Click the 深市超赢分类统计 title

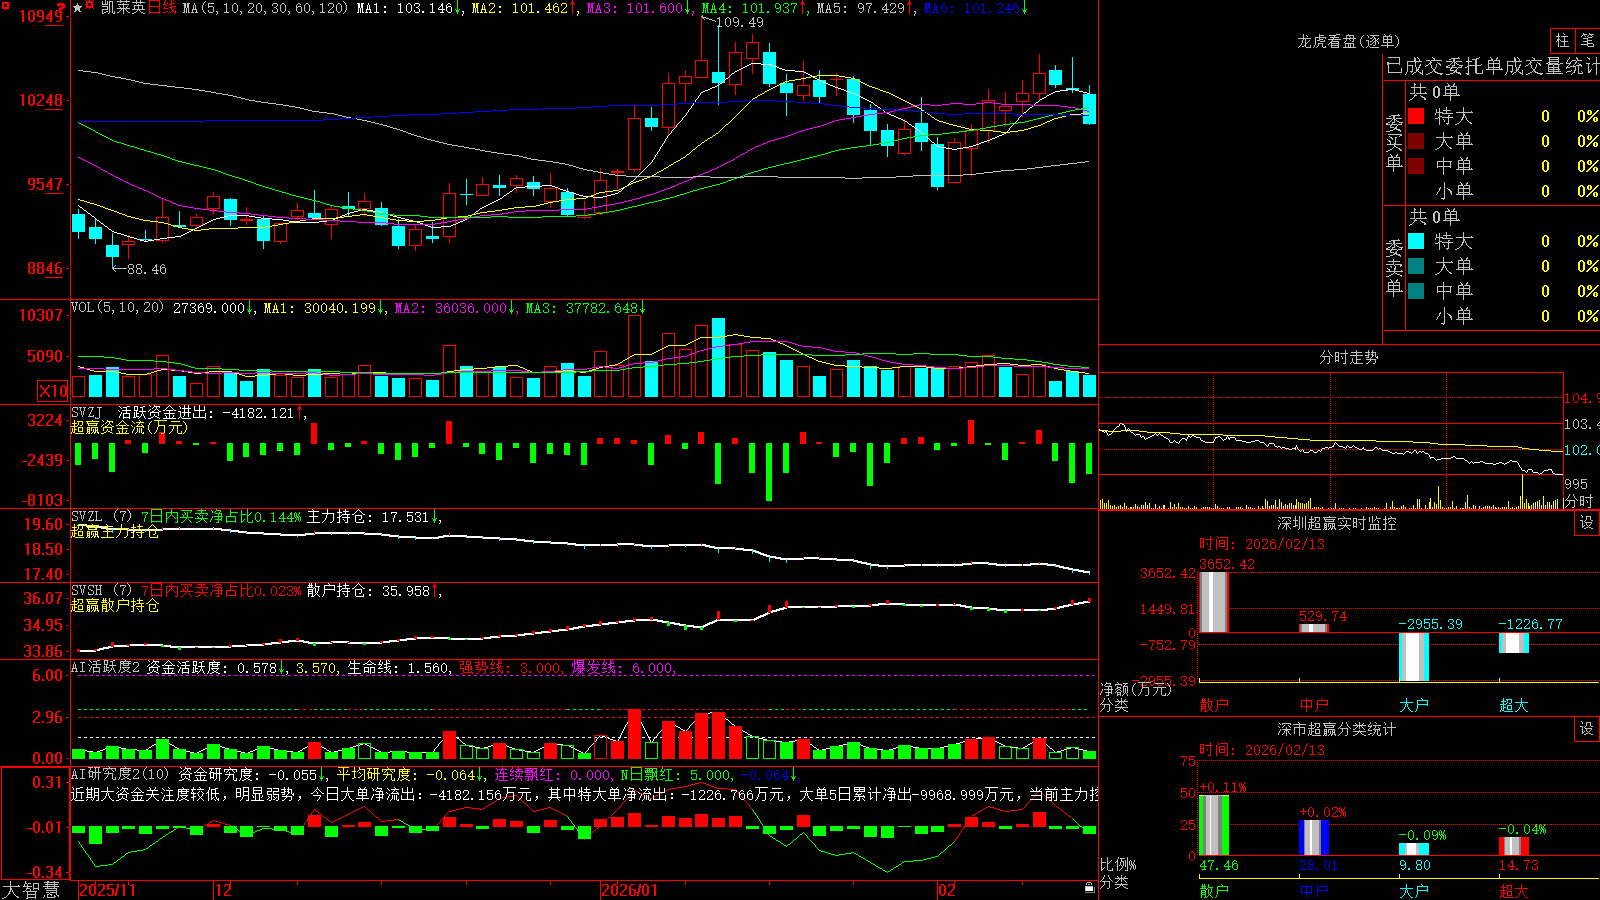(x=1337, y=729)
